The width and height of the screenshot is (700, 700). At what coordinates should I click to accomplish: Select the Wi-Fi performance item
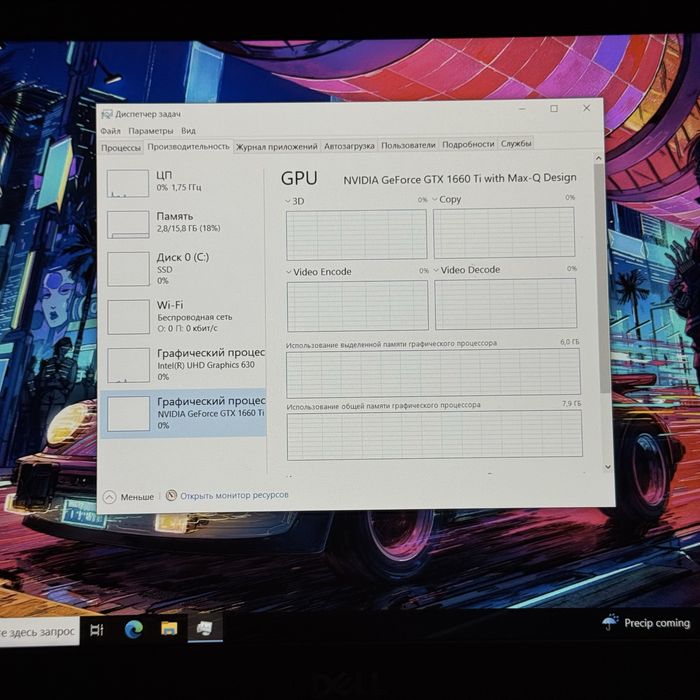point(183,317)
